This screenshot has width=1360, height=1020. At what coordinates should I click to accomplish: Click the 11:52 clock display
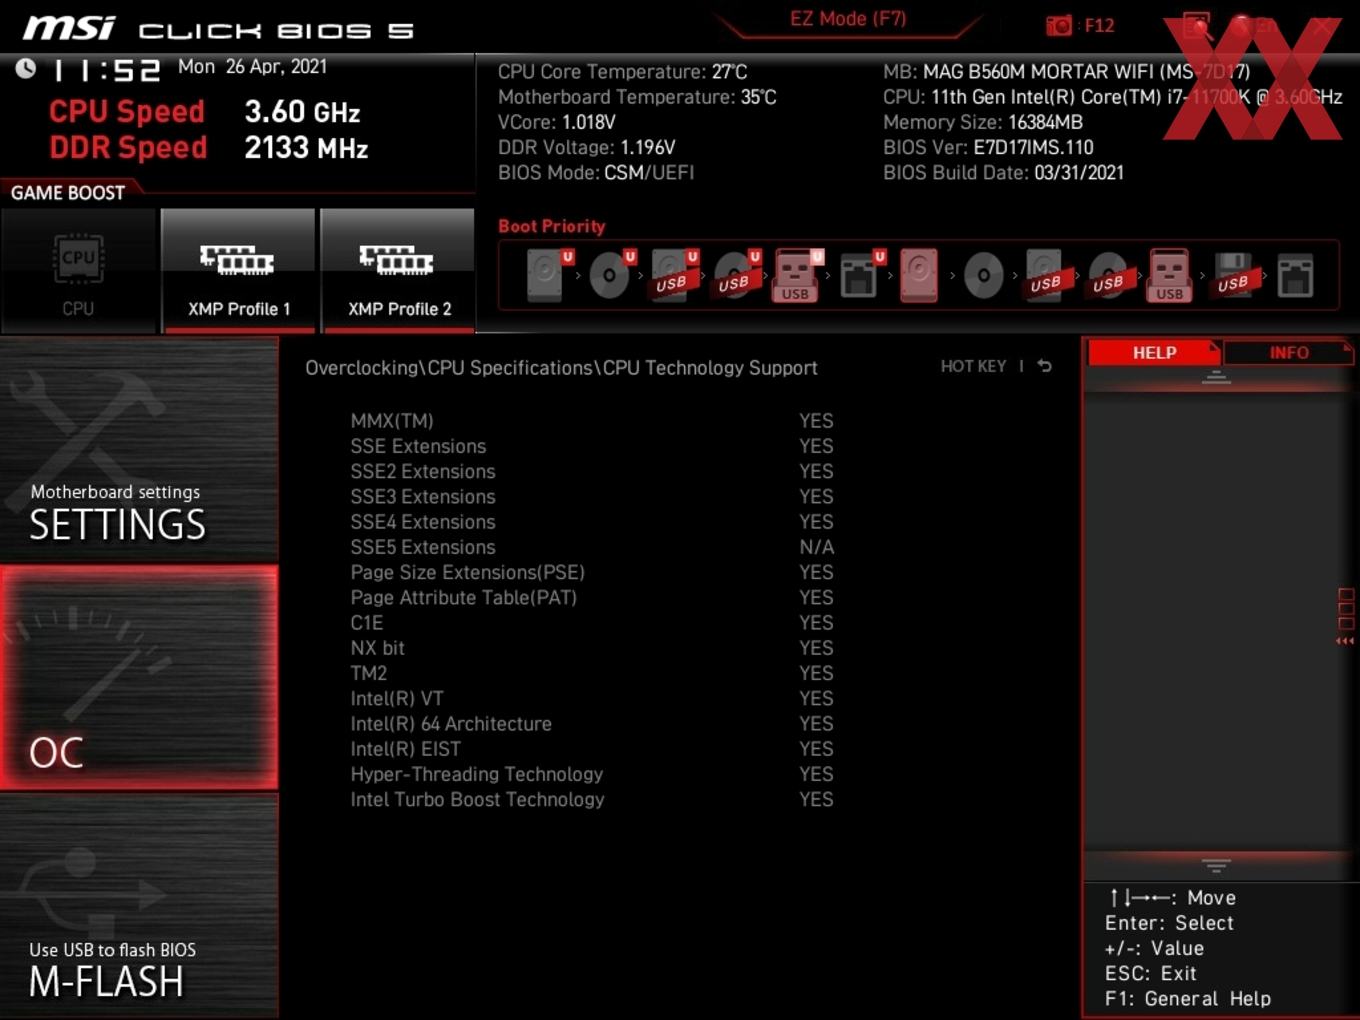tap(105, 70)
